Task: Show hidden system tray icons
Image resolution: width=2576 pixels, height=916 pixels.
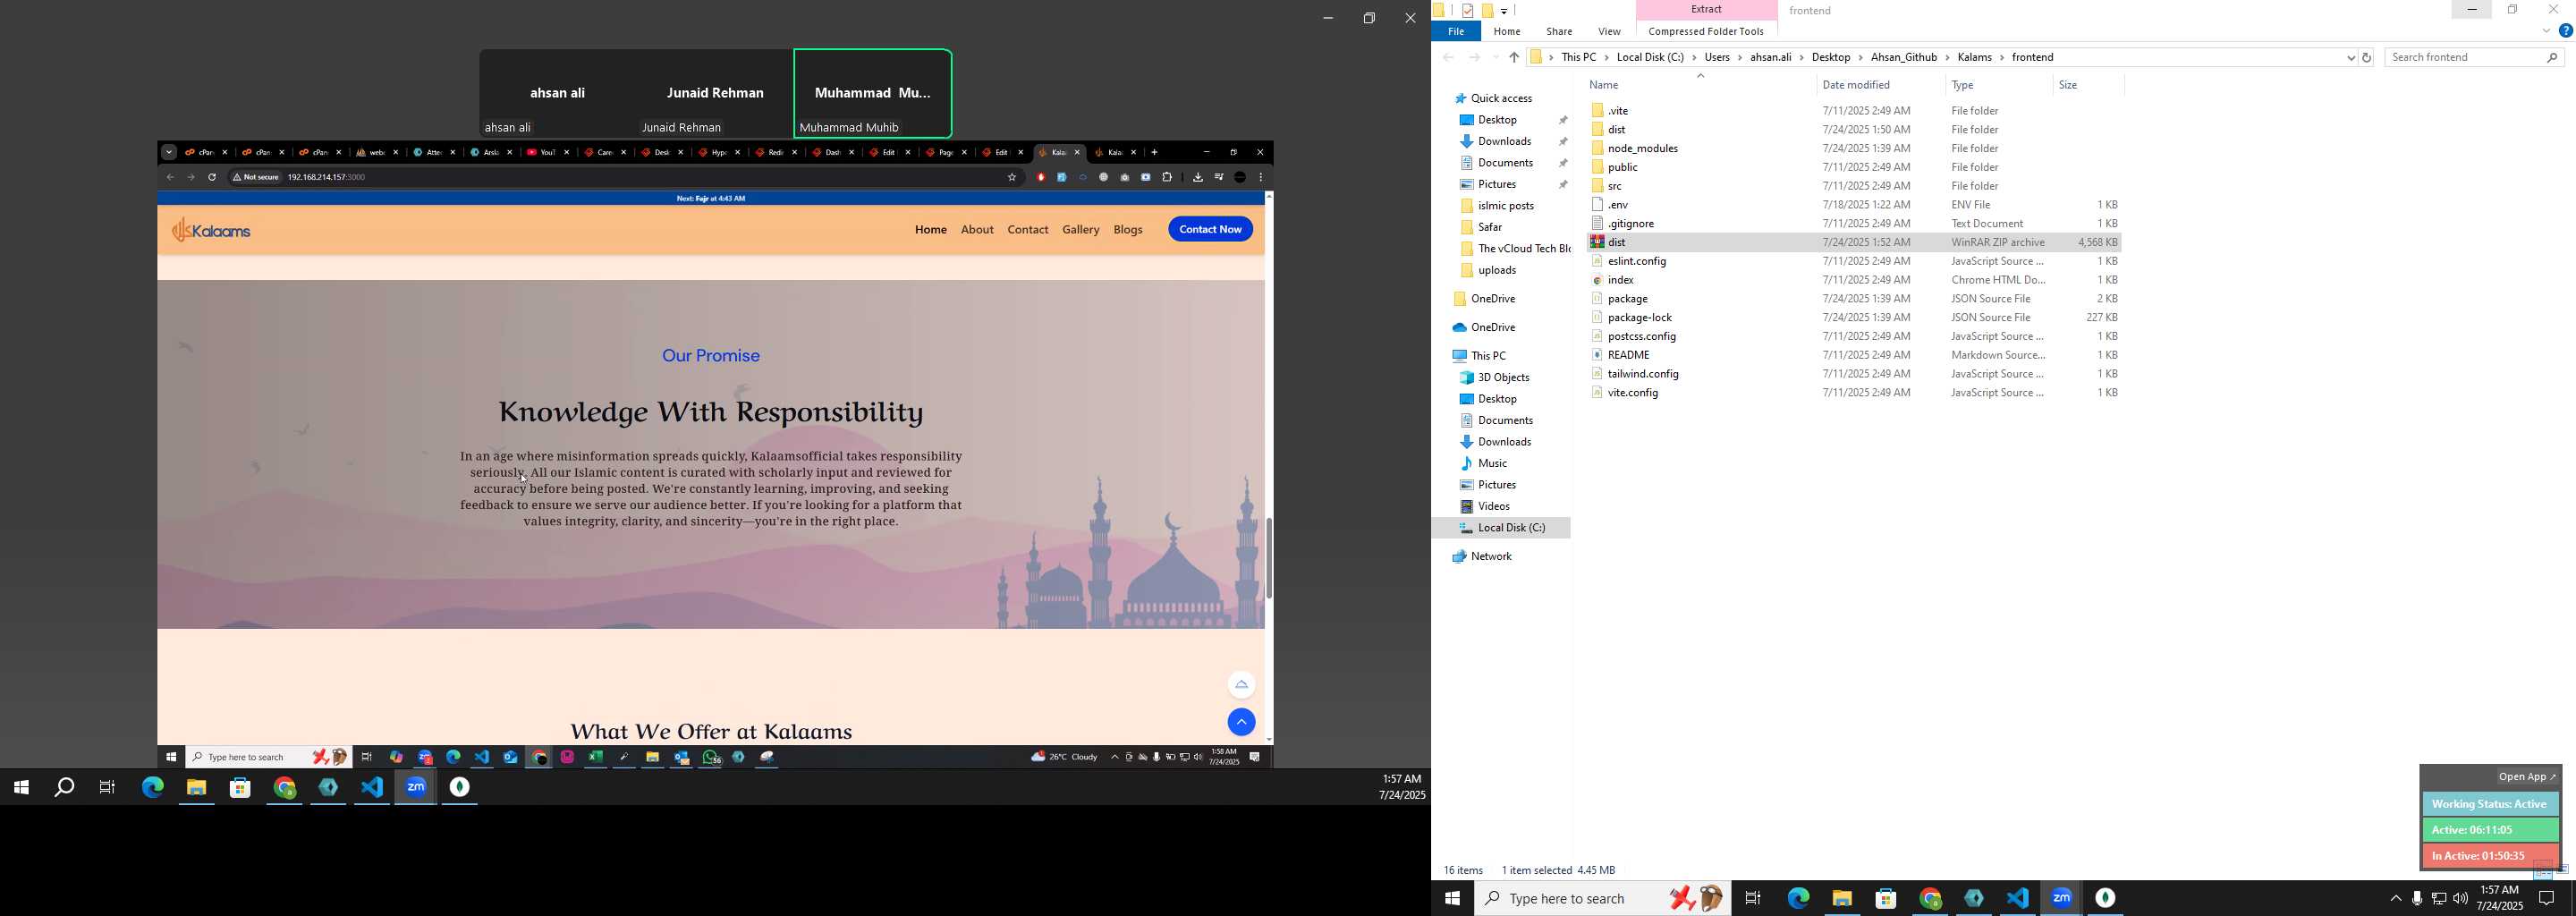Action: [x=2395, y=899]
